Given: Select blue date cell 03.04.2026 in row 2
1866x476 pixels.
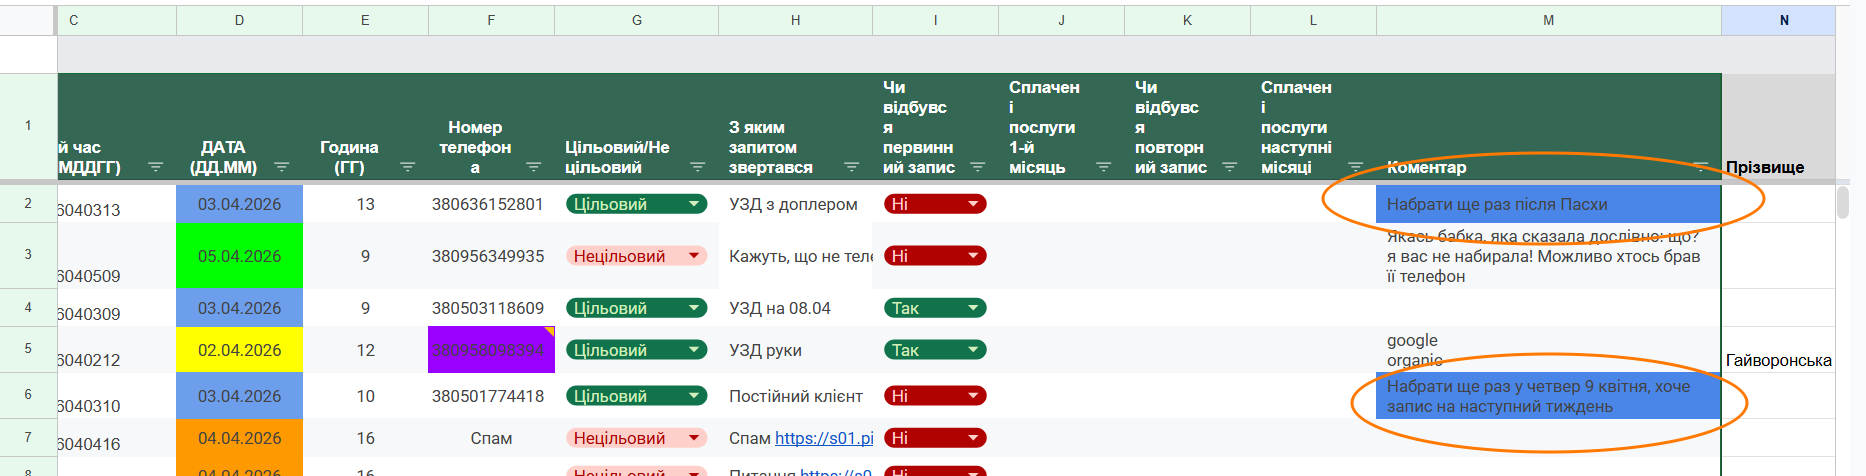Looking at the screenshot, I should pos(239,204).
